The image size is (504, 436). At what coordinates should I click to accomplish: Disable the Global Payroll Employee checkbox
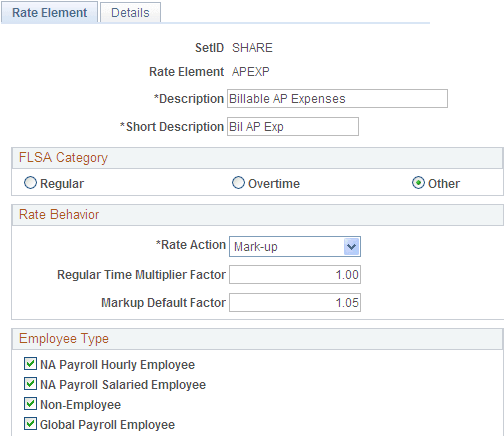click(30, 424)
